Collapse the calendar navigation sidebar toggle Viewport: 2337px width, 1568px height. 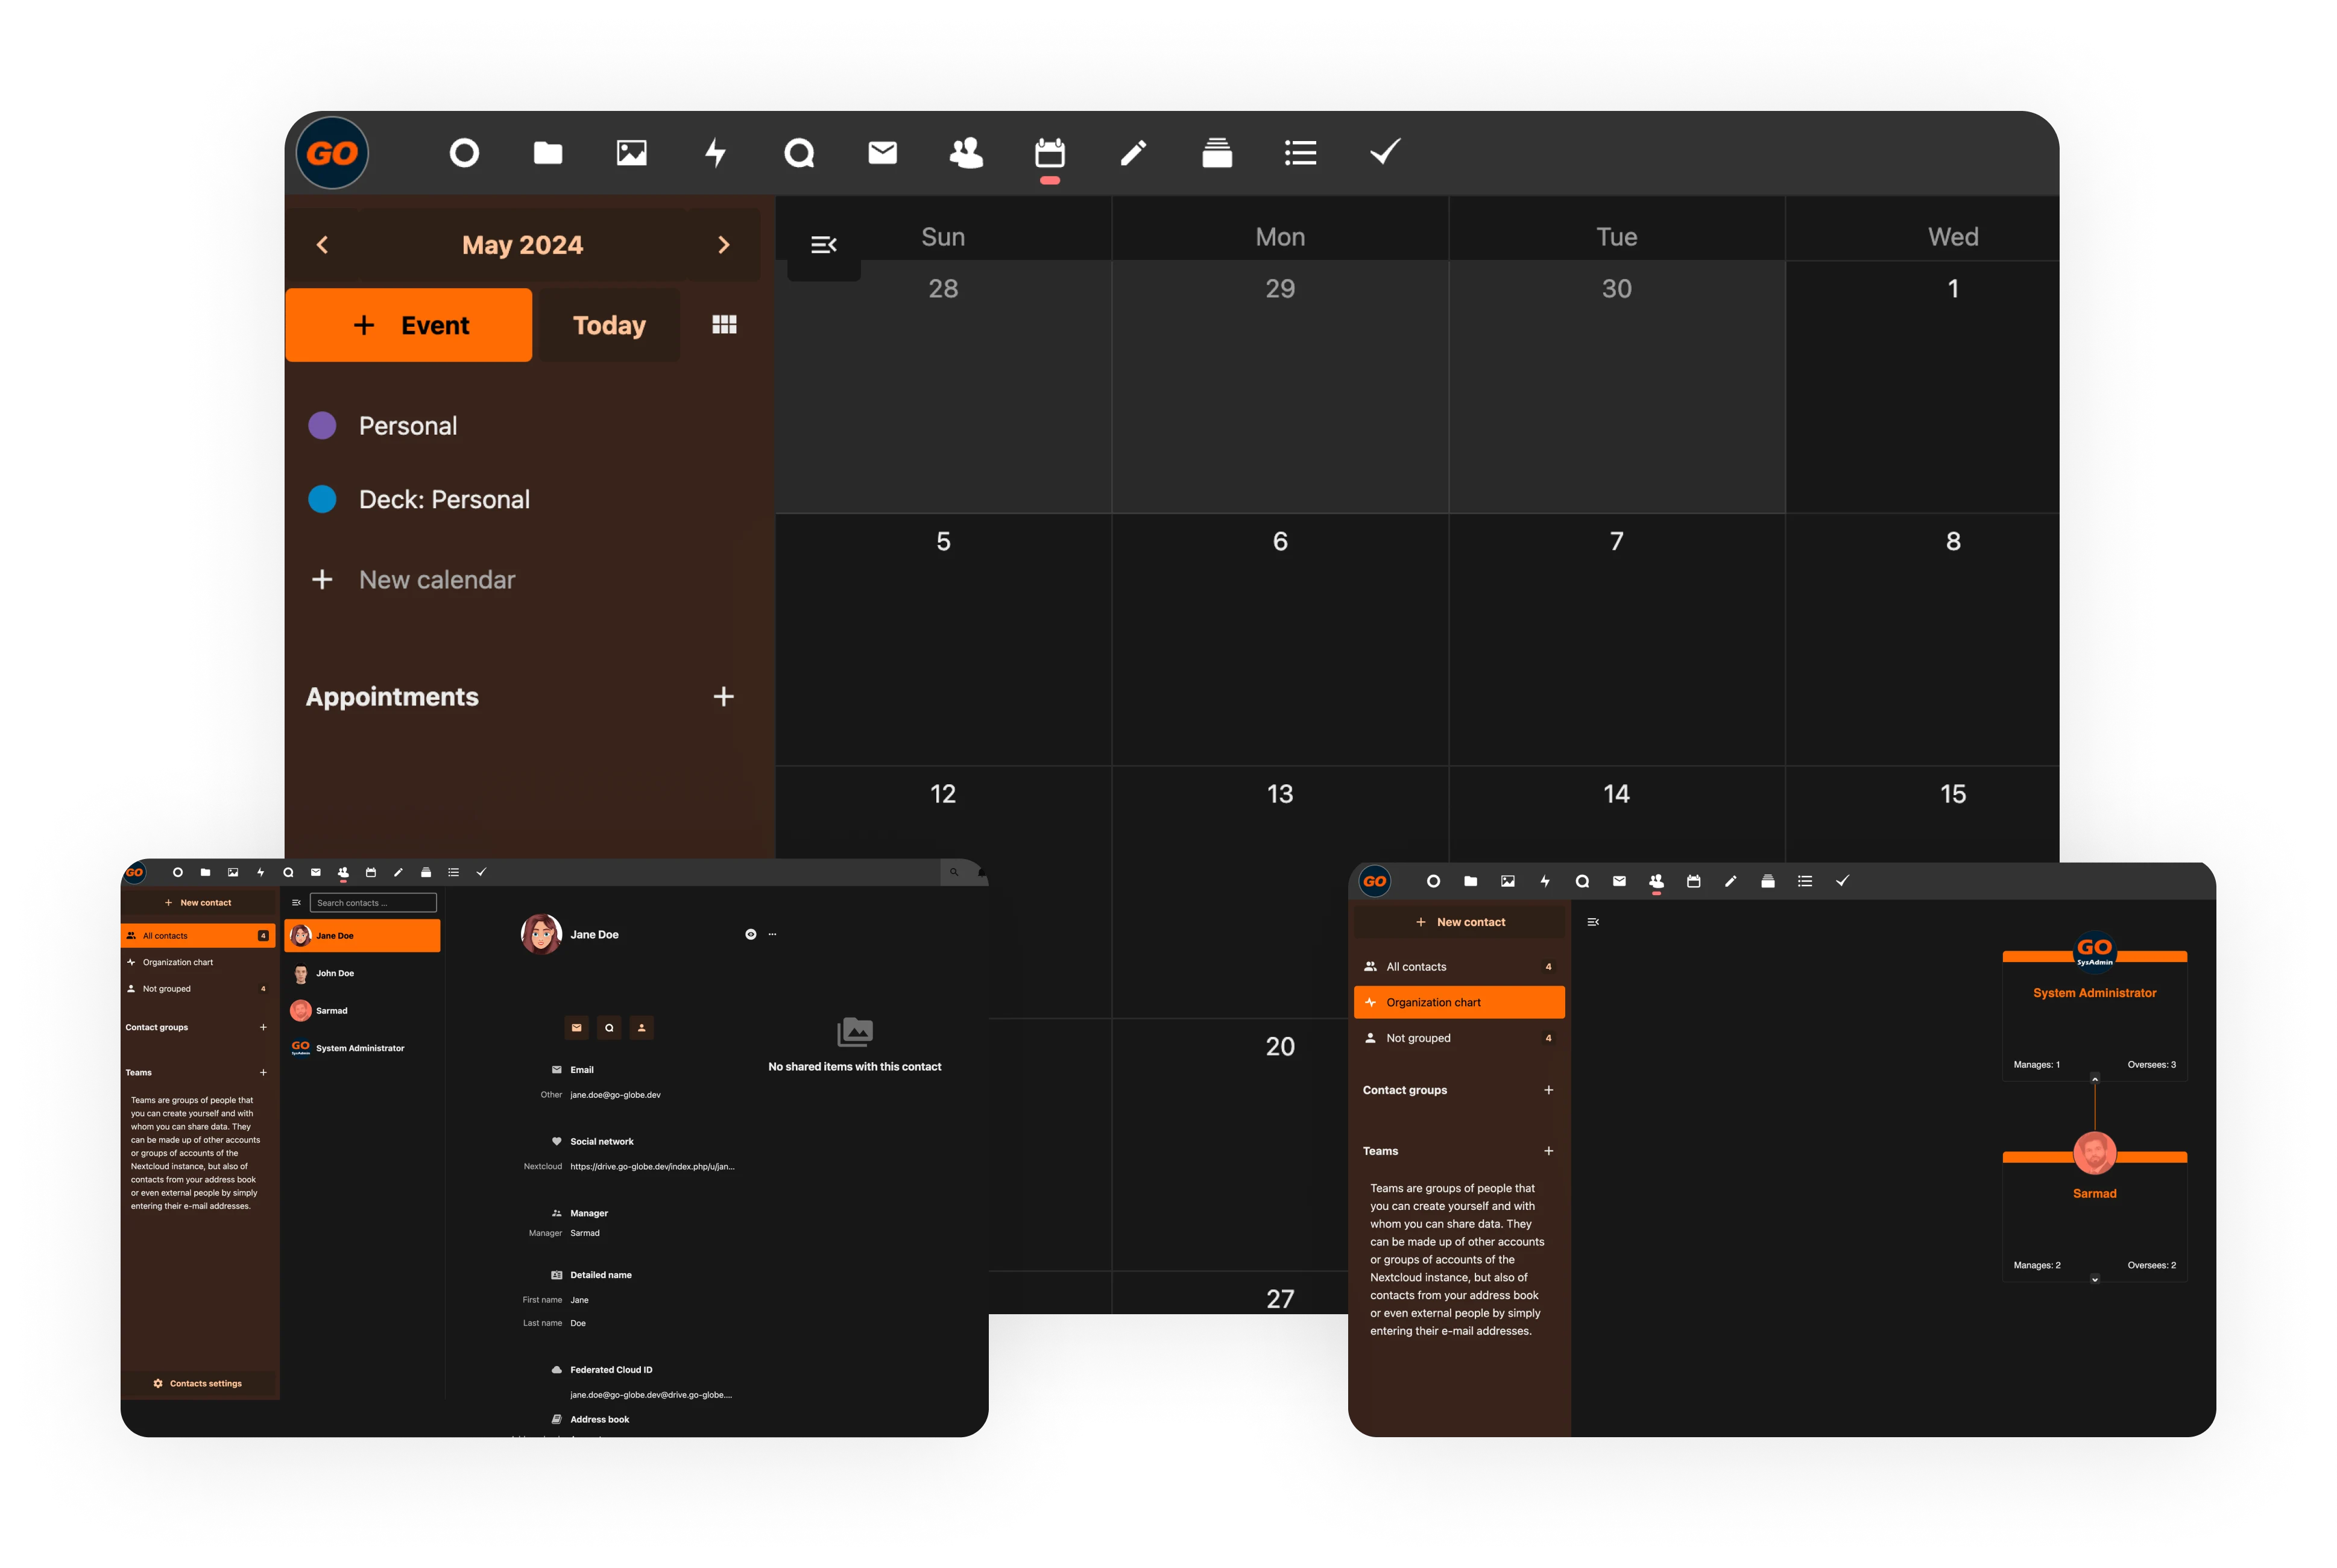point(823,245)
